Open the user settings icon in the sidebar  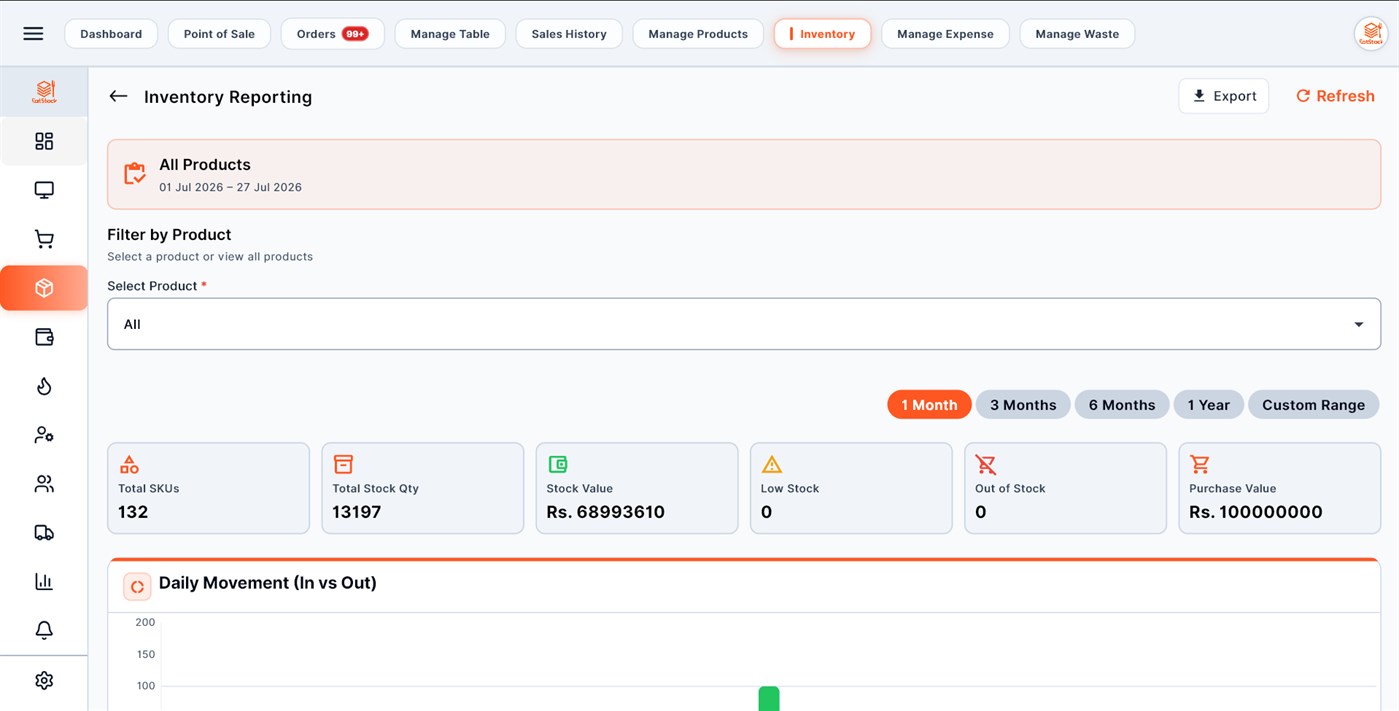[x=44, y=435]
